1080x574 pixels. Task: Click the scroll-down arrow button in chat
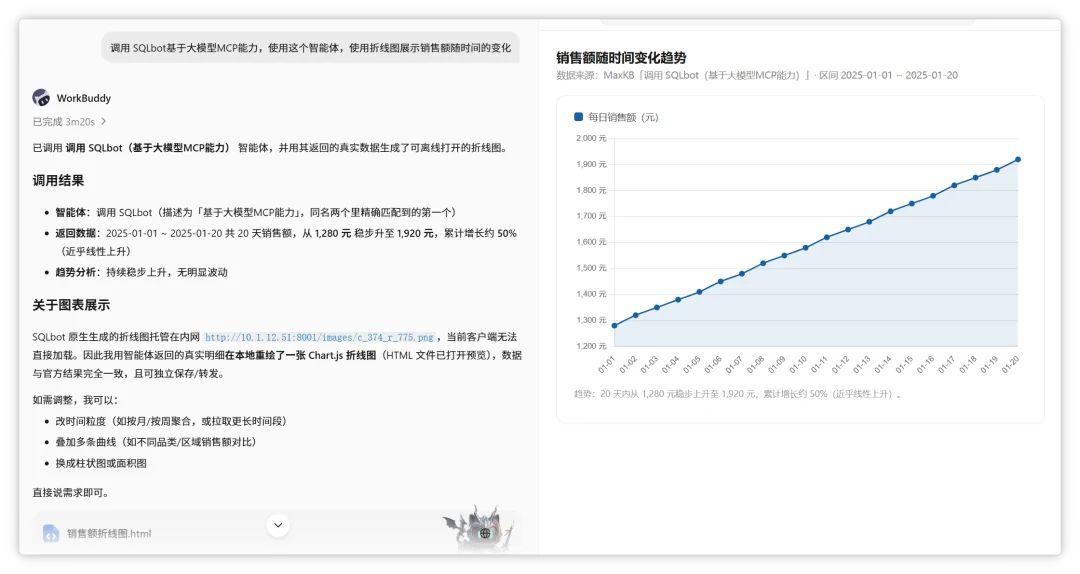coord(278,525)
